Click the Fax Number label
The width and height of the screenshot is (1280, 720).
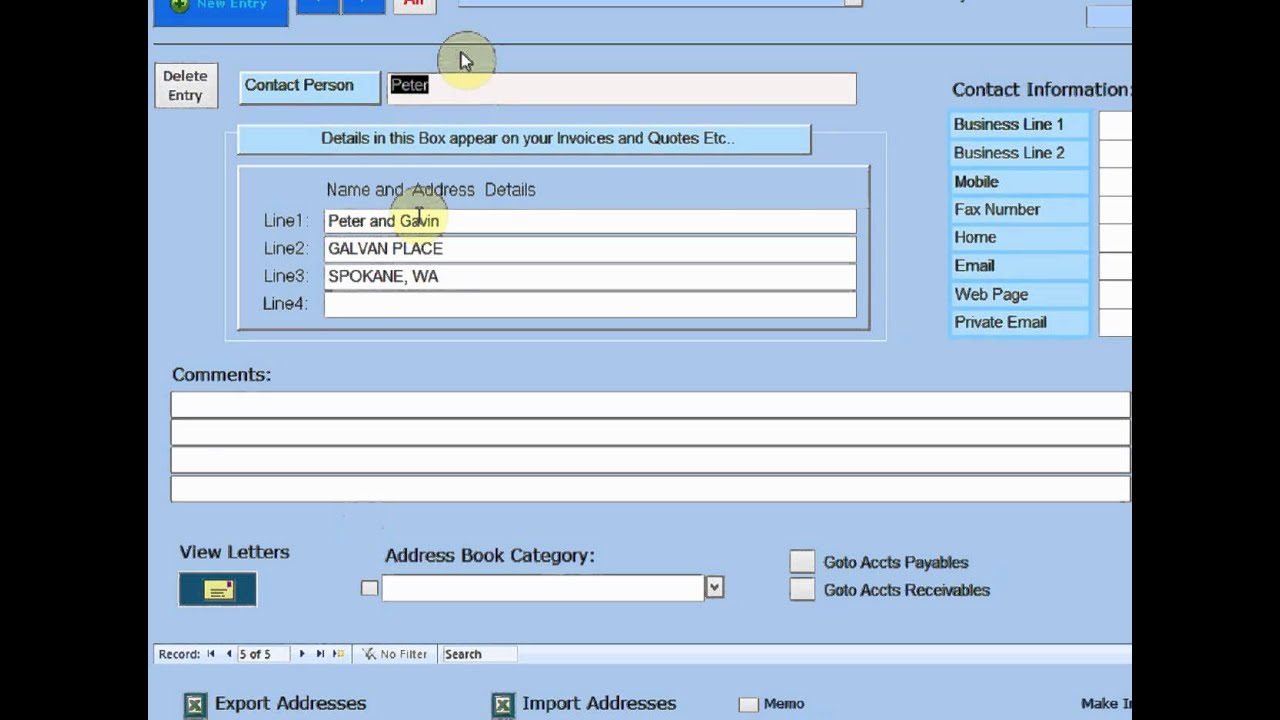[x=1019, y=210]
